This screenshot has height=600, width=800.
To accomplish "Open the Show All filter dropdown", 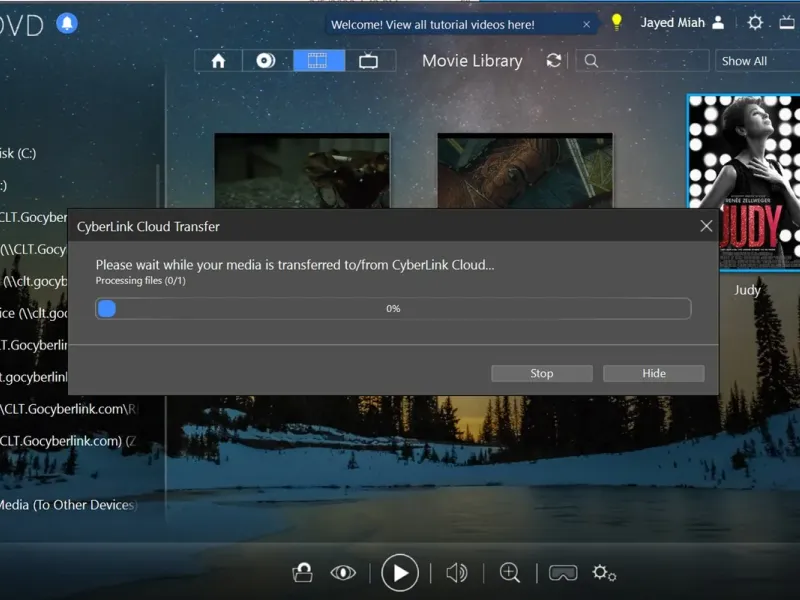I will (757, 61).
